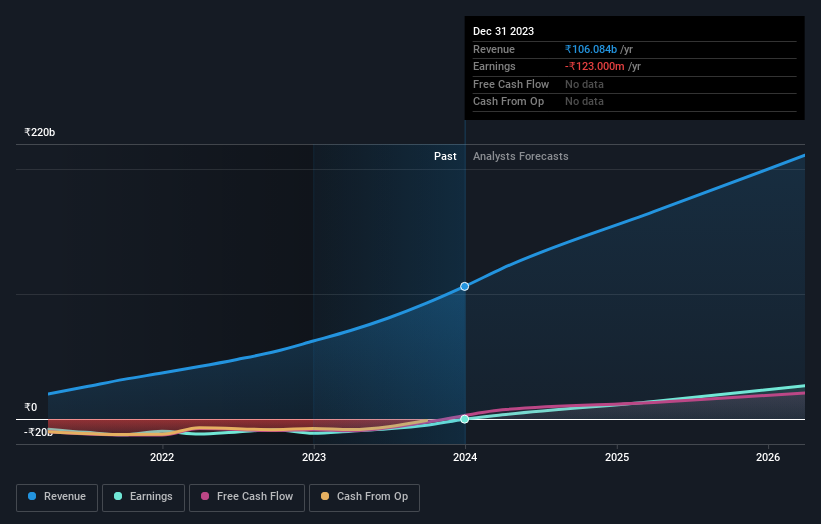
Task: Click the tooltip Free Cash Flow label
Action: pyautogui.click(x=511, y=84)
